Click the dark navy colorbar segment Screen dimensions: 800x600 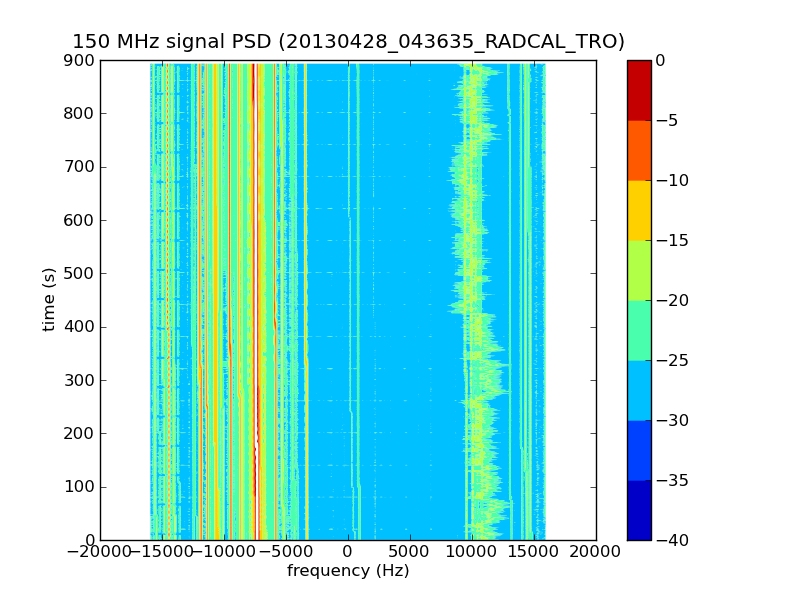pyautogui.click(x=639, y=510)
